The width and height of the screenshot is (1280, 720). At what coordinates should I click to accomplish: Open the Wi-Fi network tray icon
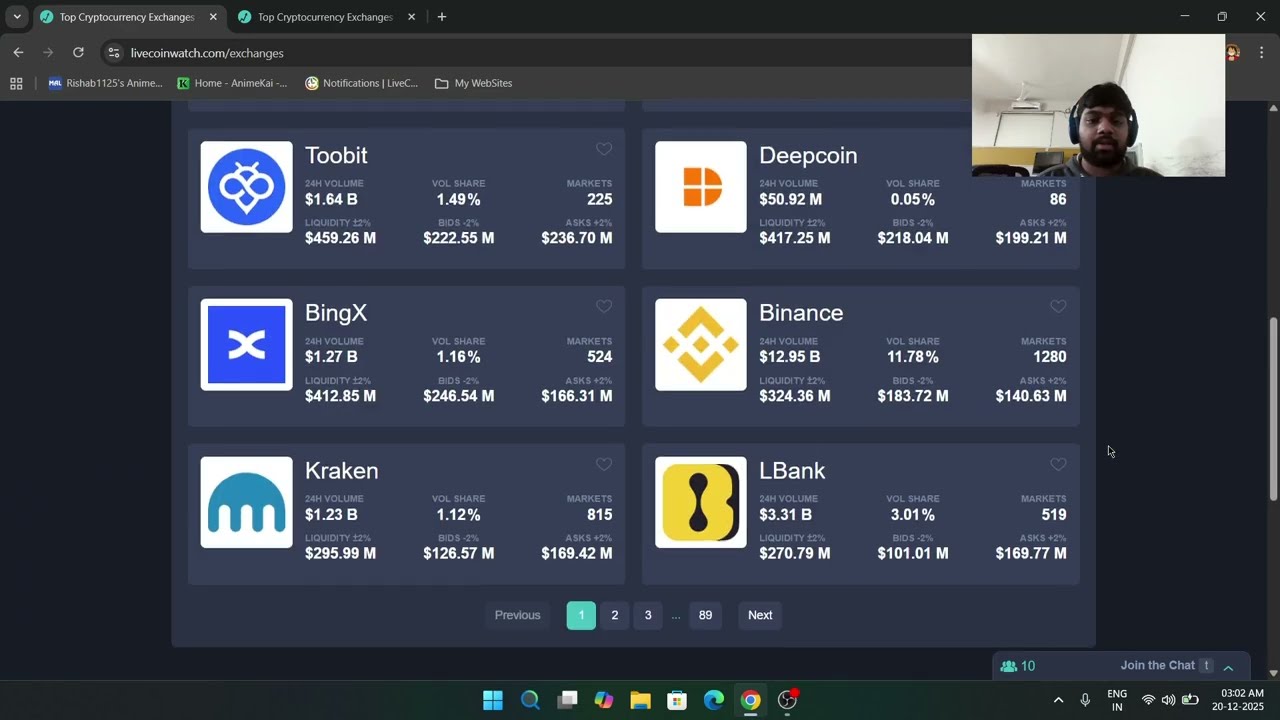(x=1148, y=700)
